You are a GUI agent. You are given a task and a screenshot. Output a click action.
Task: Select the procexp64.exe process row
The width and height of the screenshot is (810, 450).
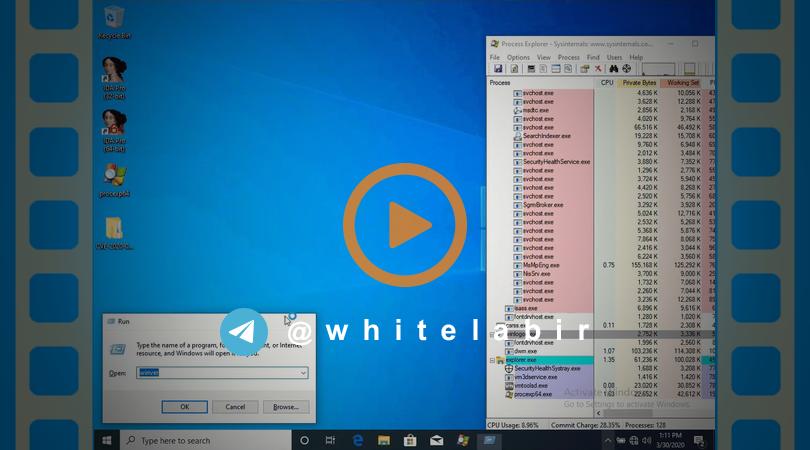(601, 394)
